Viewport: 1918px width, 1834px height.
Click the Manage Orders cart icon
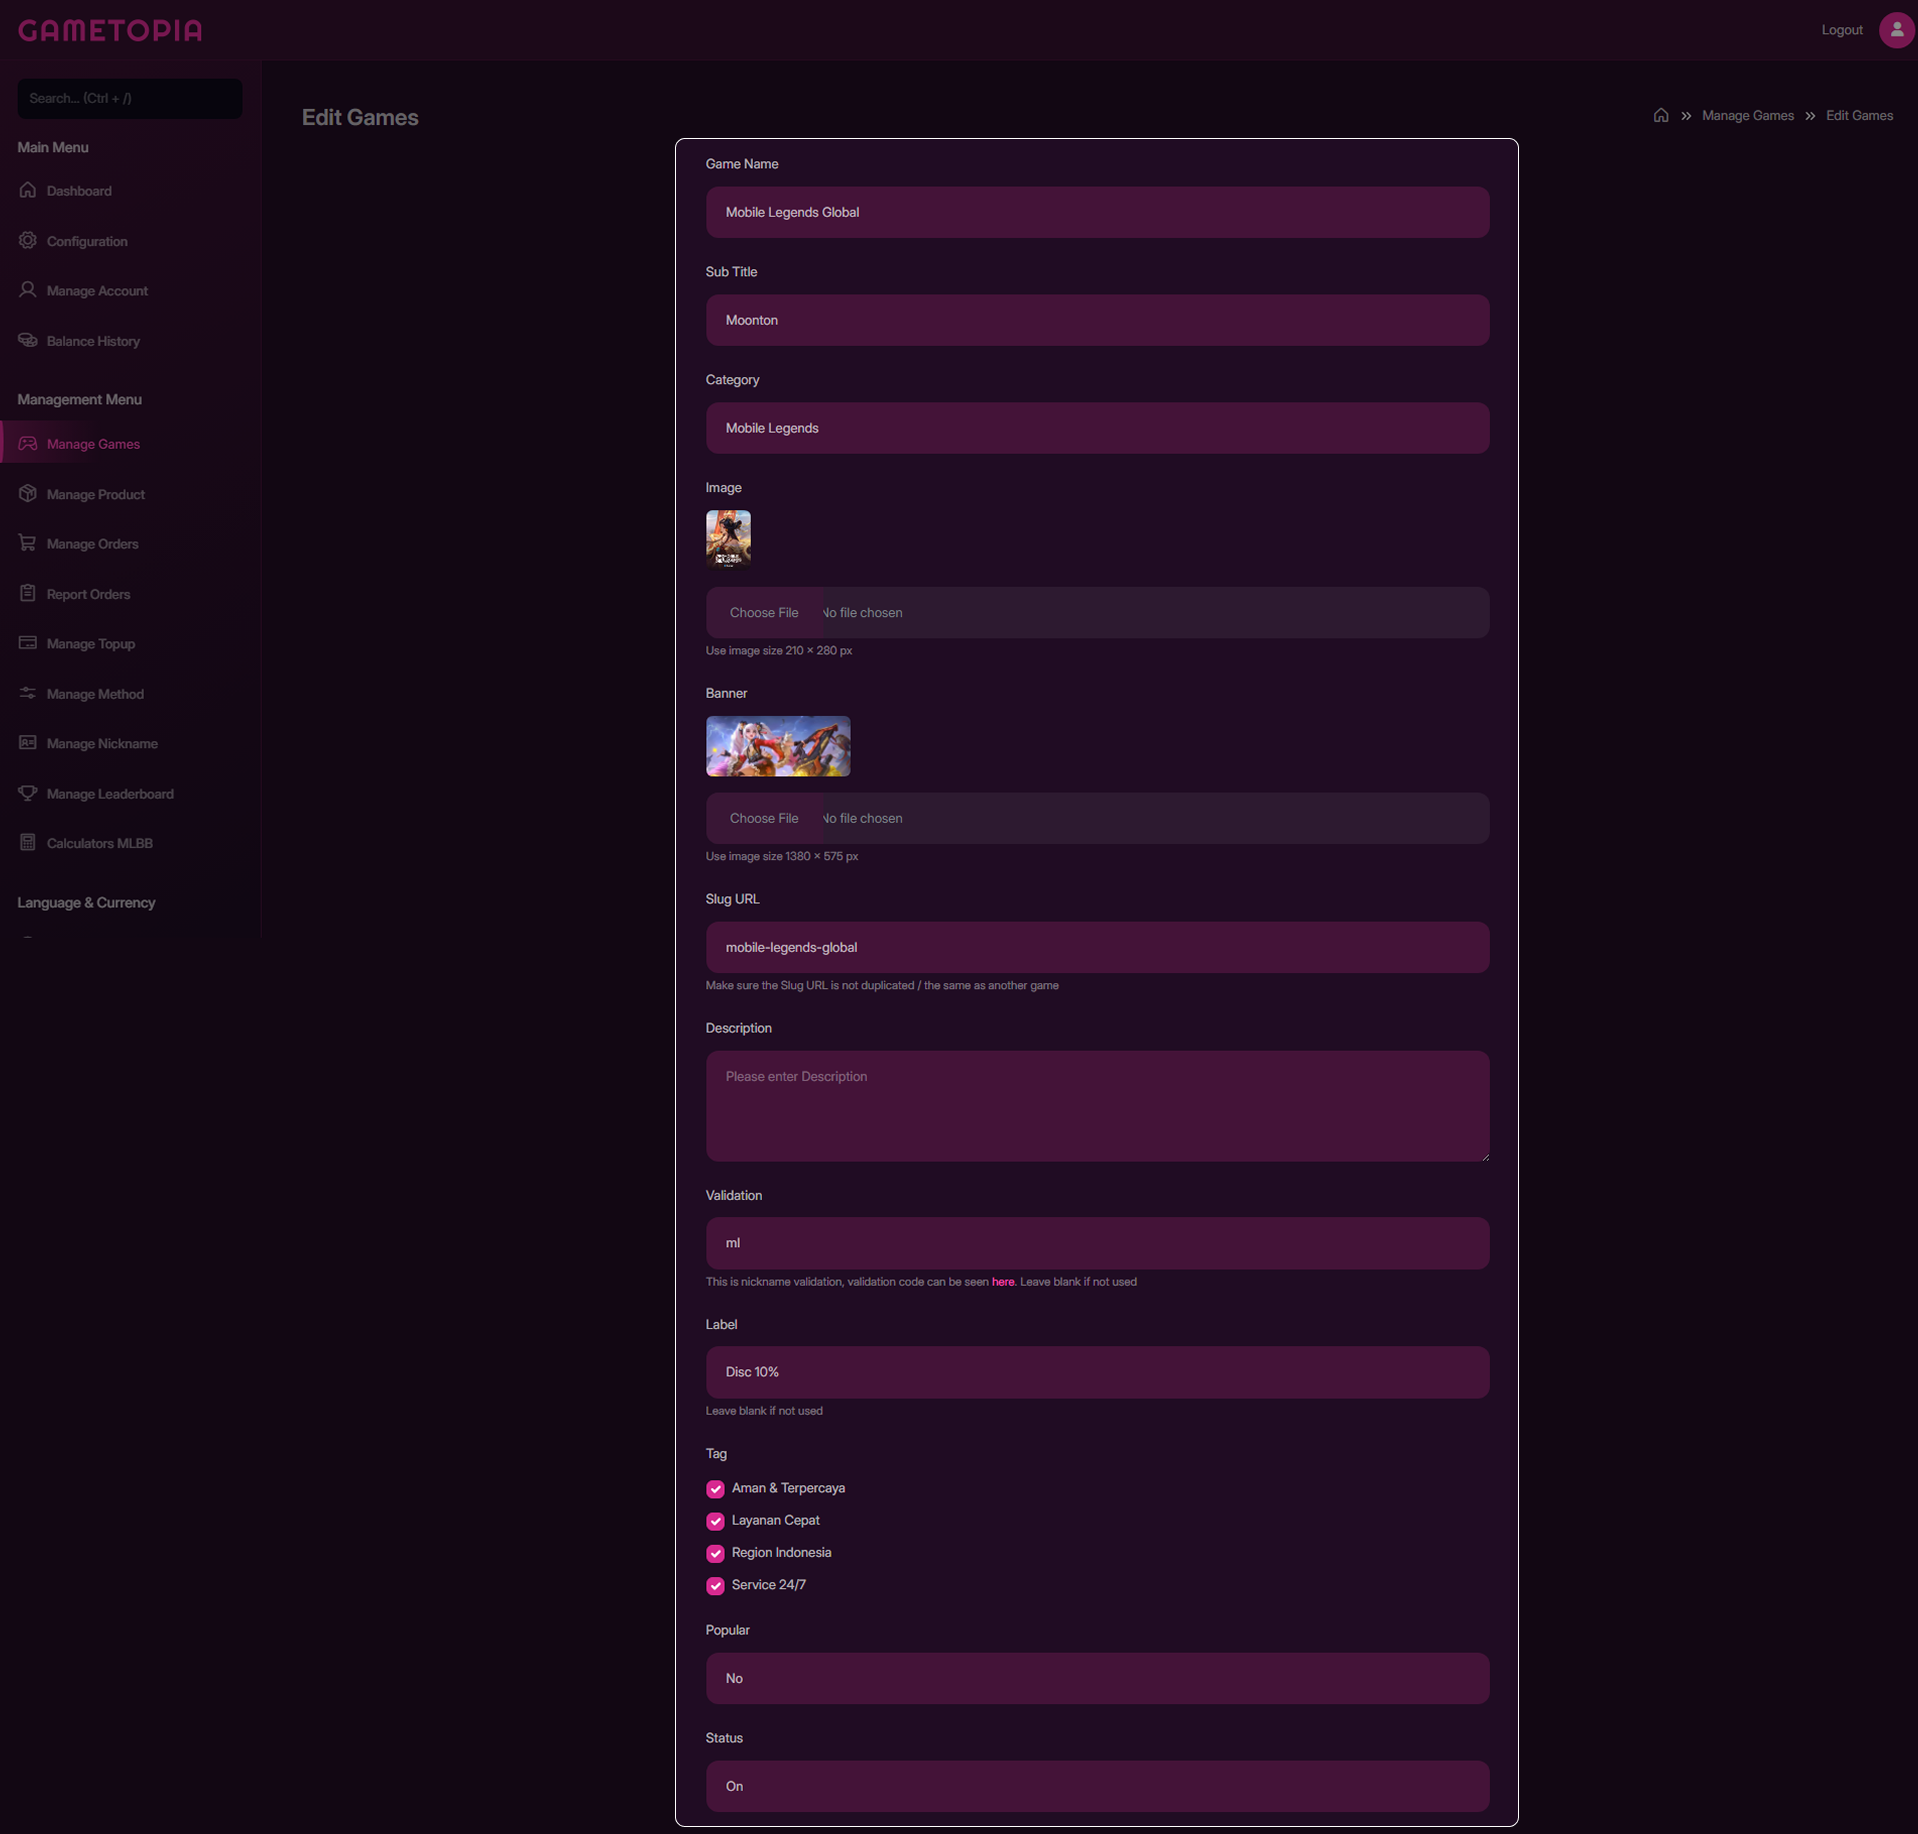28,543
